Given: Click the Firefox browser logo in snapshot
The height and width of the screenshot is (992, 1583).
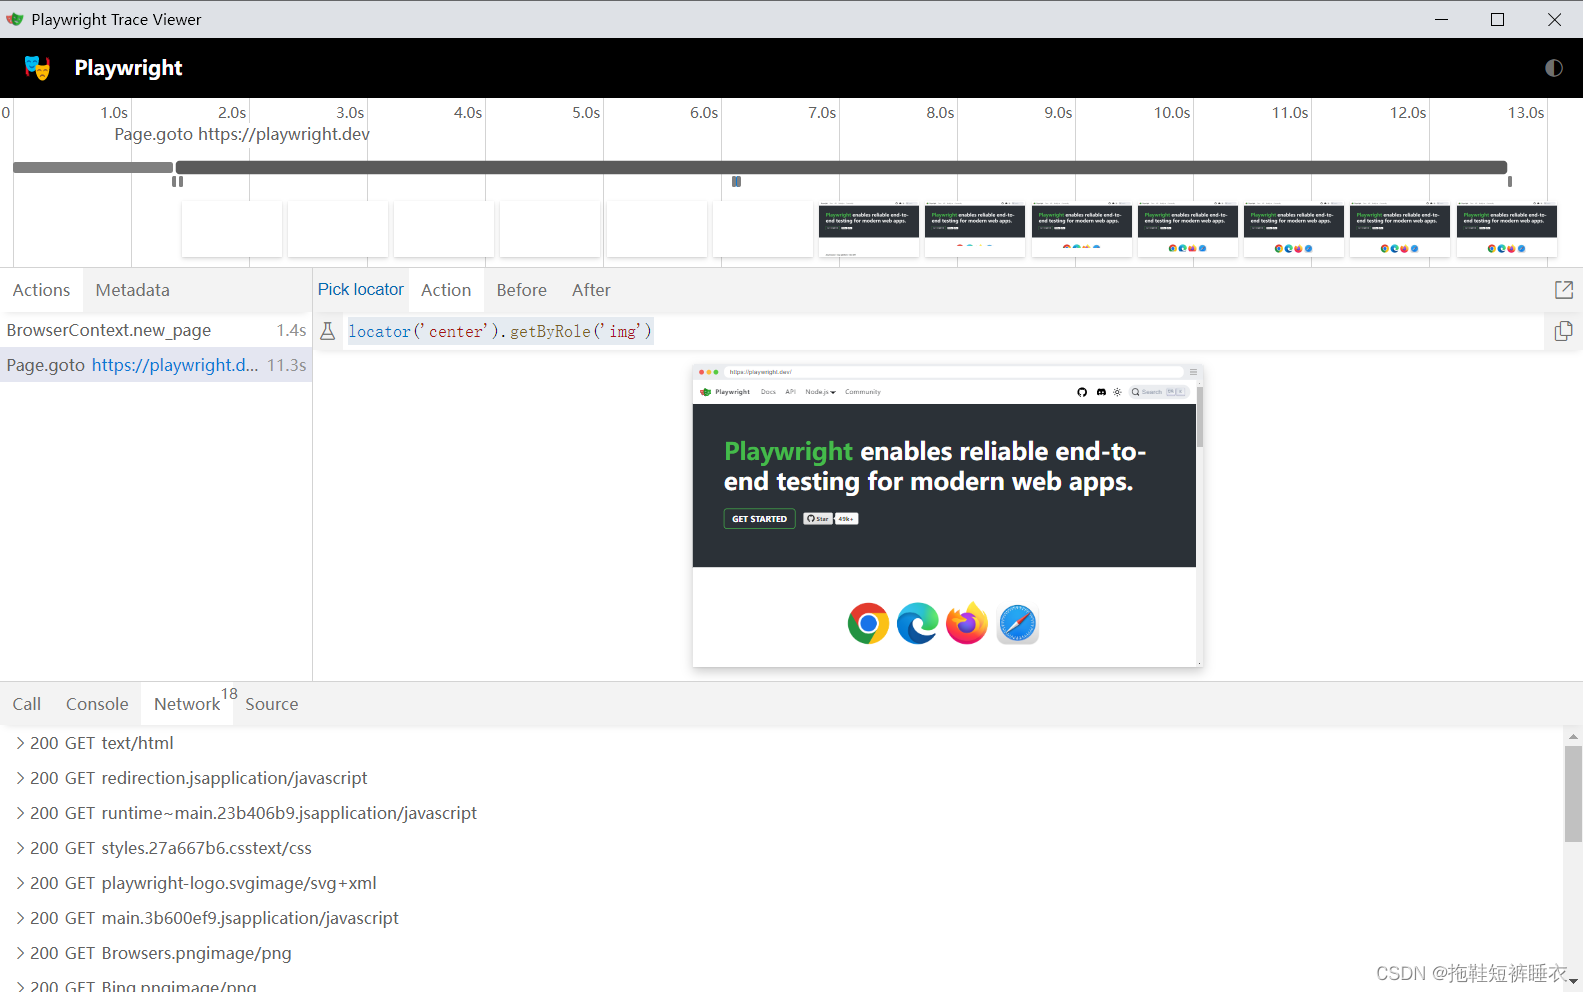Looking at the screenshot, I should coord(967,624).
